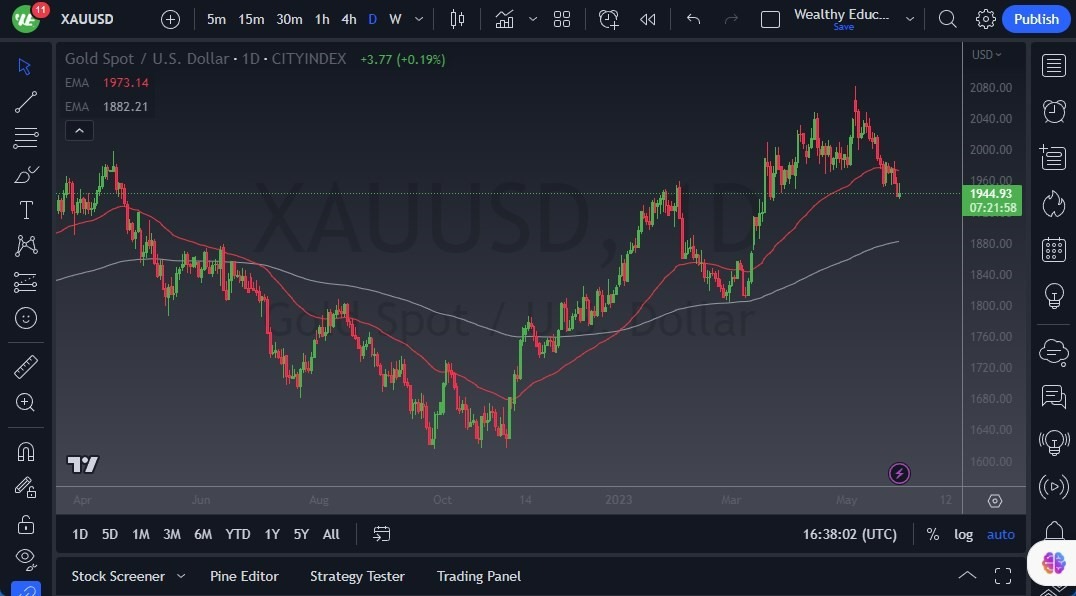This screenshot has height=596, width=1076.
Task: Undo the last action
Action: coord(693,19)
